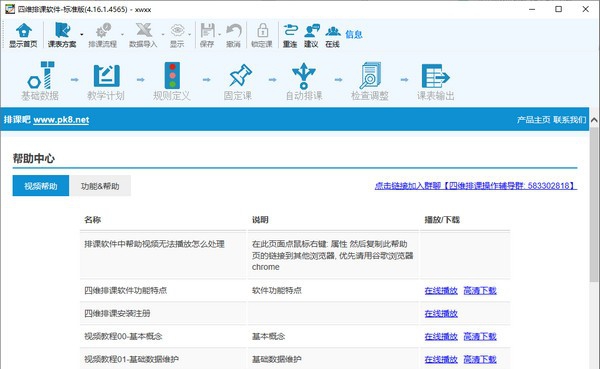The width and height of the screenshot is (600, 369).
Task: Click 高清下载 for 视频教程01-基础数据维护
Action: (480, 359)
